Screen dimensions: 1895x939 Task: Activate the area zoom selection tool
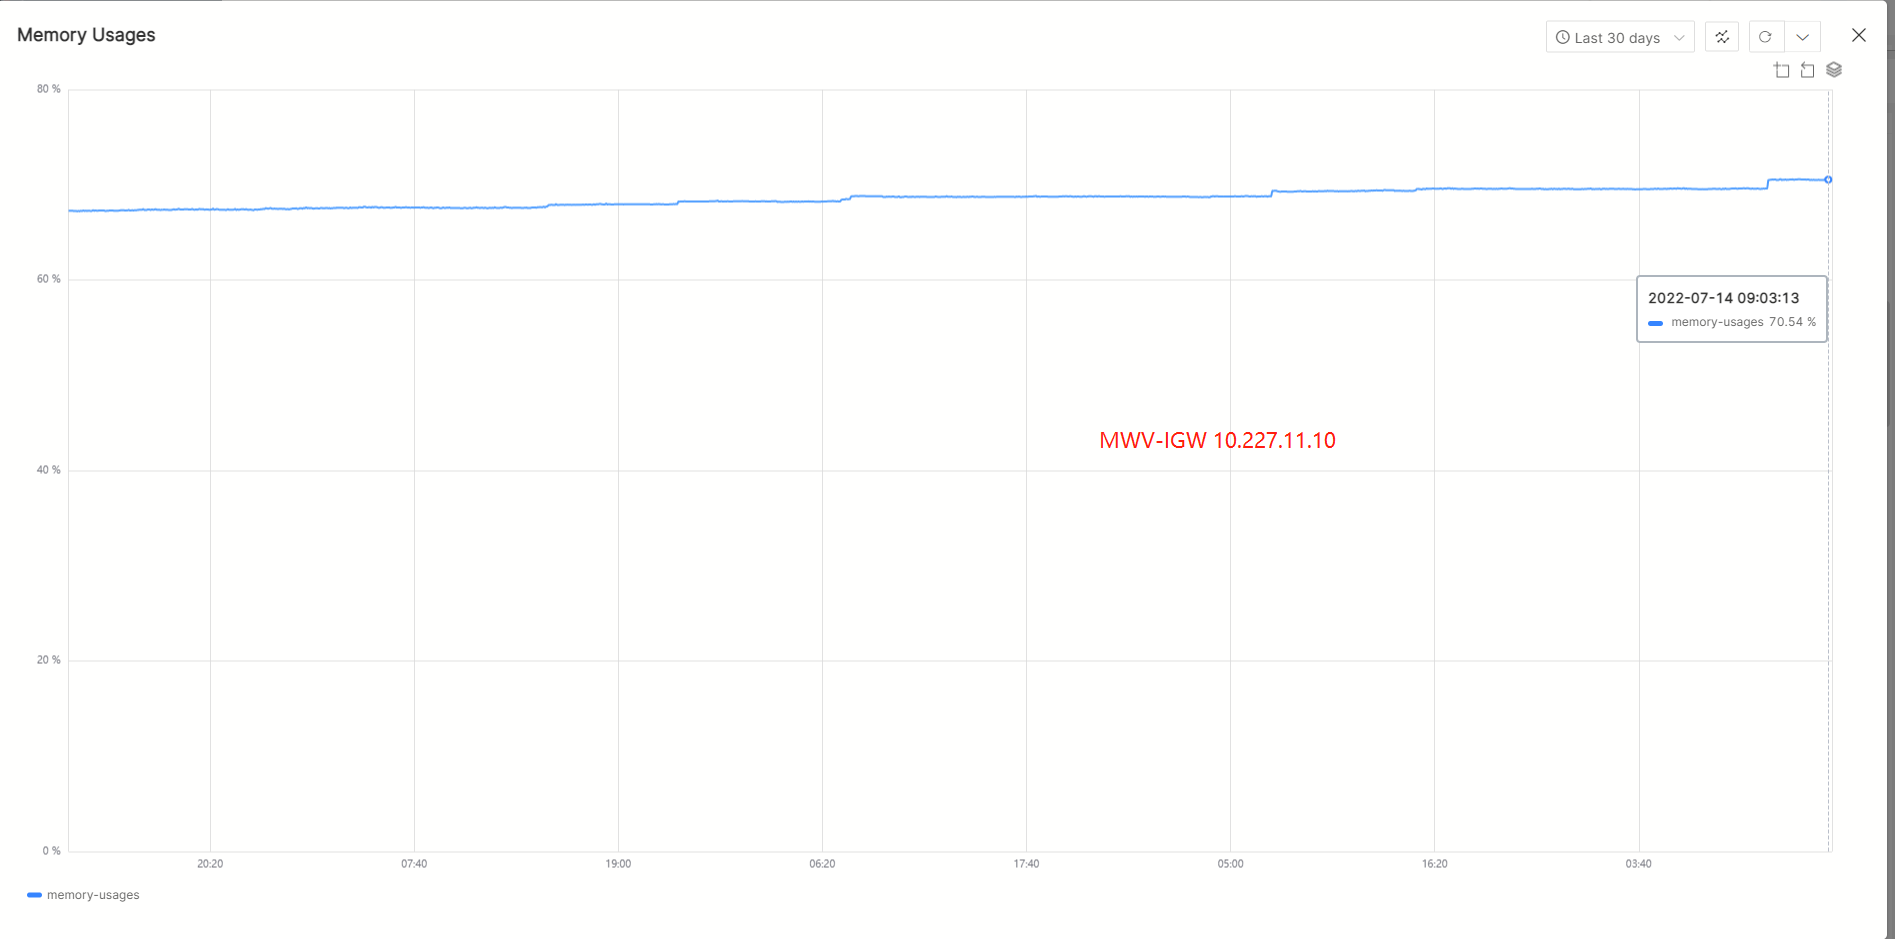[1782, 70]
